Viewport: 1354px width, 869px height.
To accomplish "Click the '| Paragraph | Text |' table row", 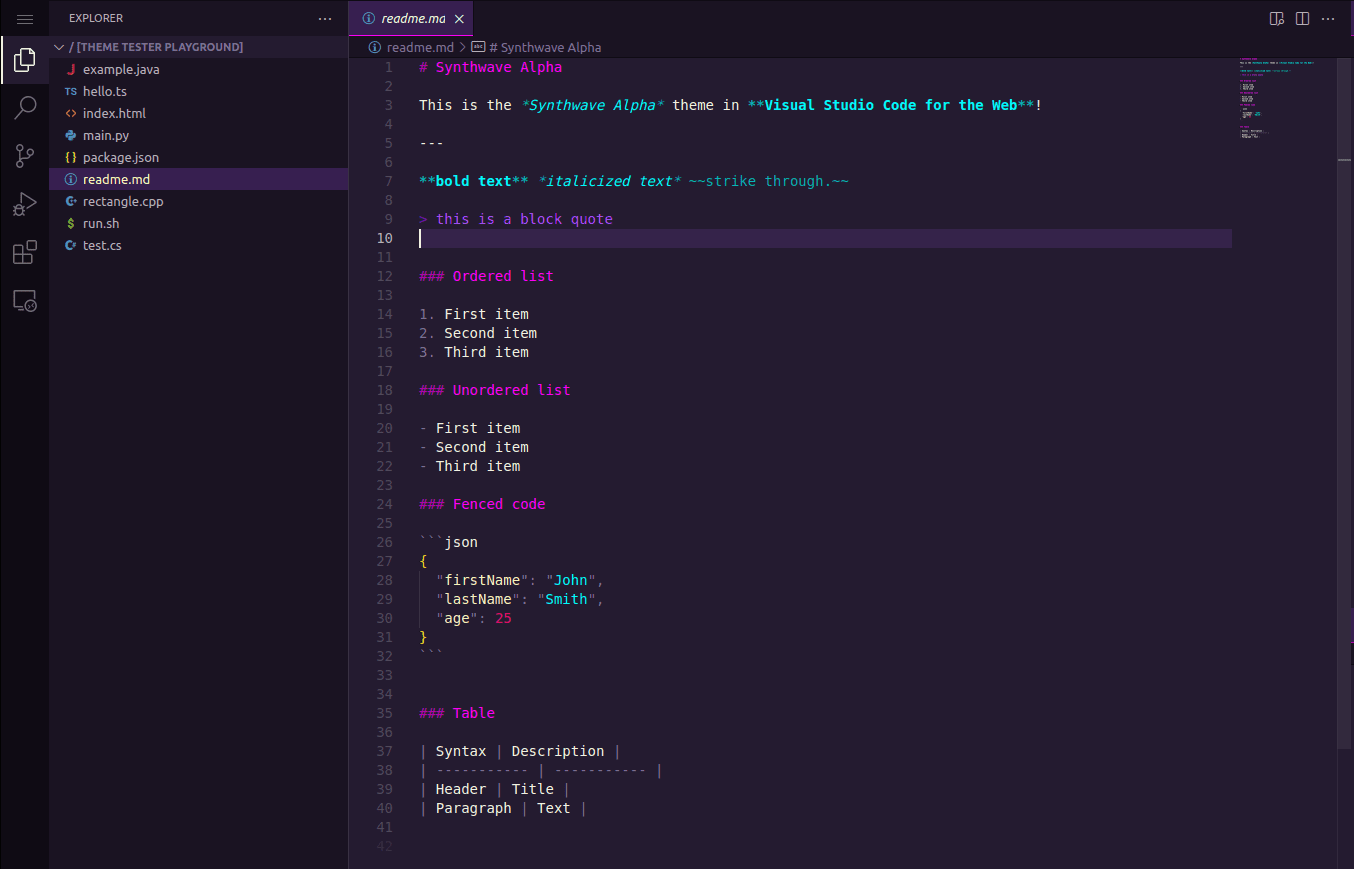I will (x=503, y=809).
